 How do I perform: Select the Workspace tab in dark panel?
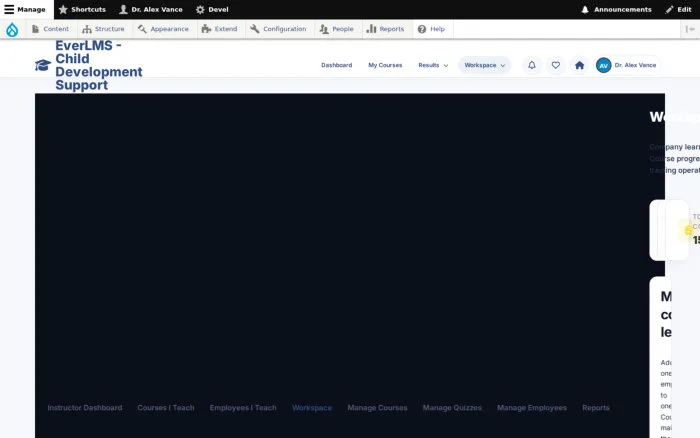click(x=312, y=408)
